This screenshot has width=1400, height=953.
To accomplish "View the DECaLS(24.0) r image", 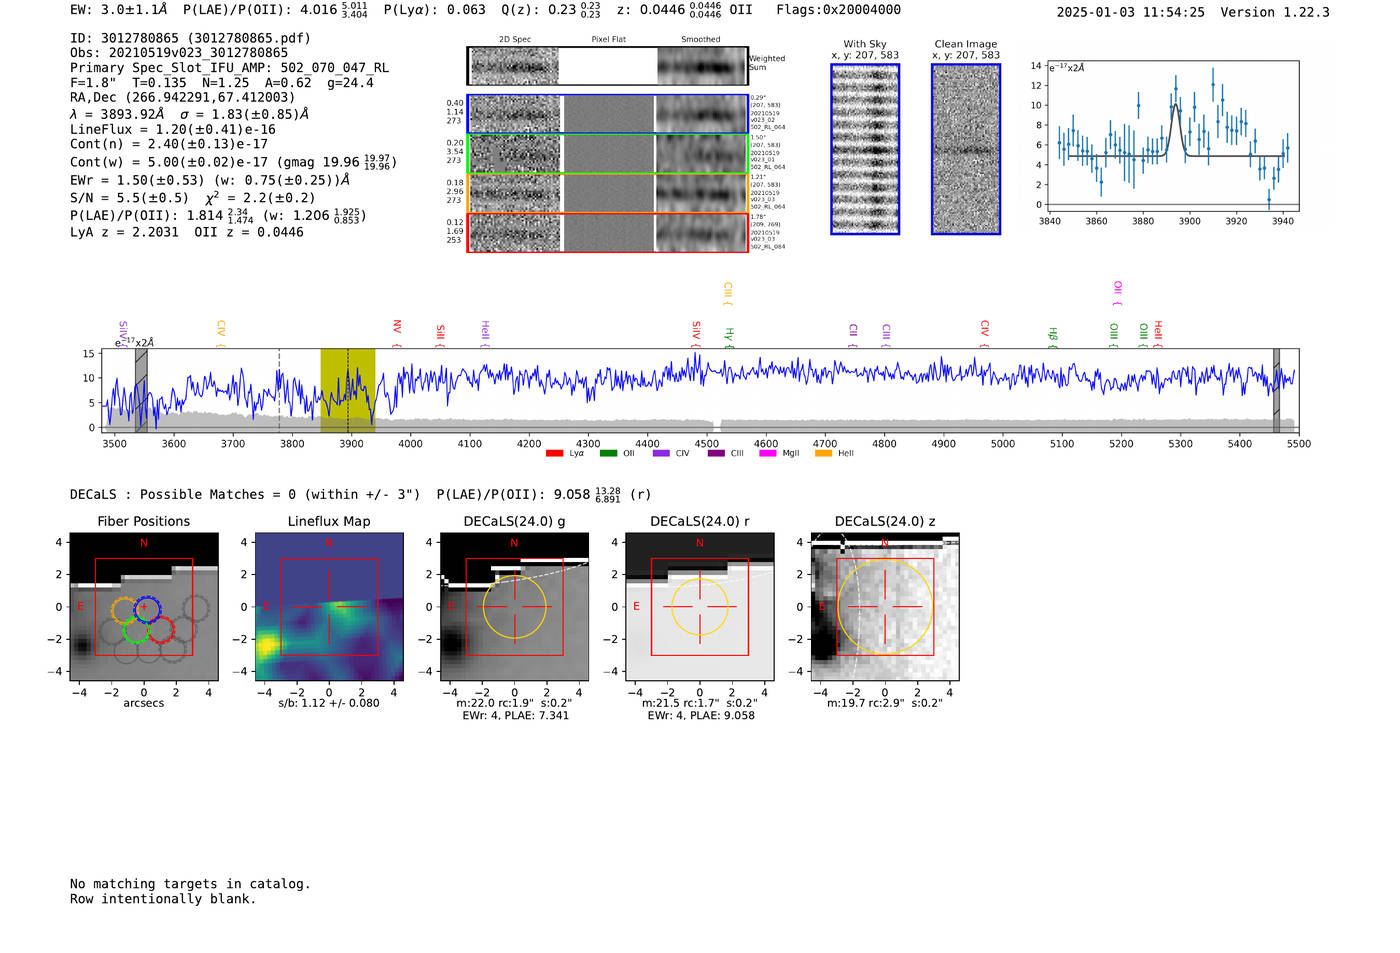I will click(699, 607).
